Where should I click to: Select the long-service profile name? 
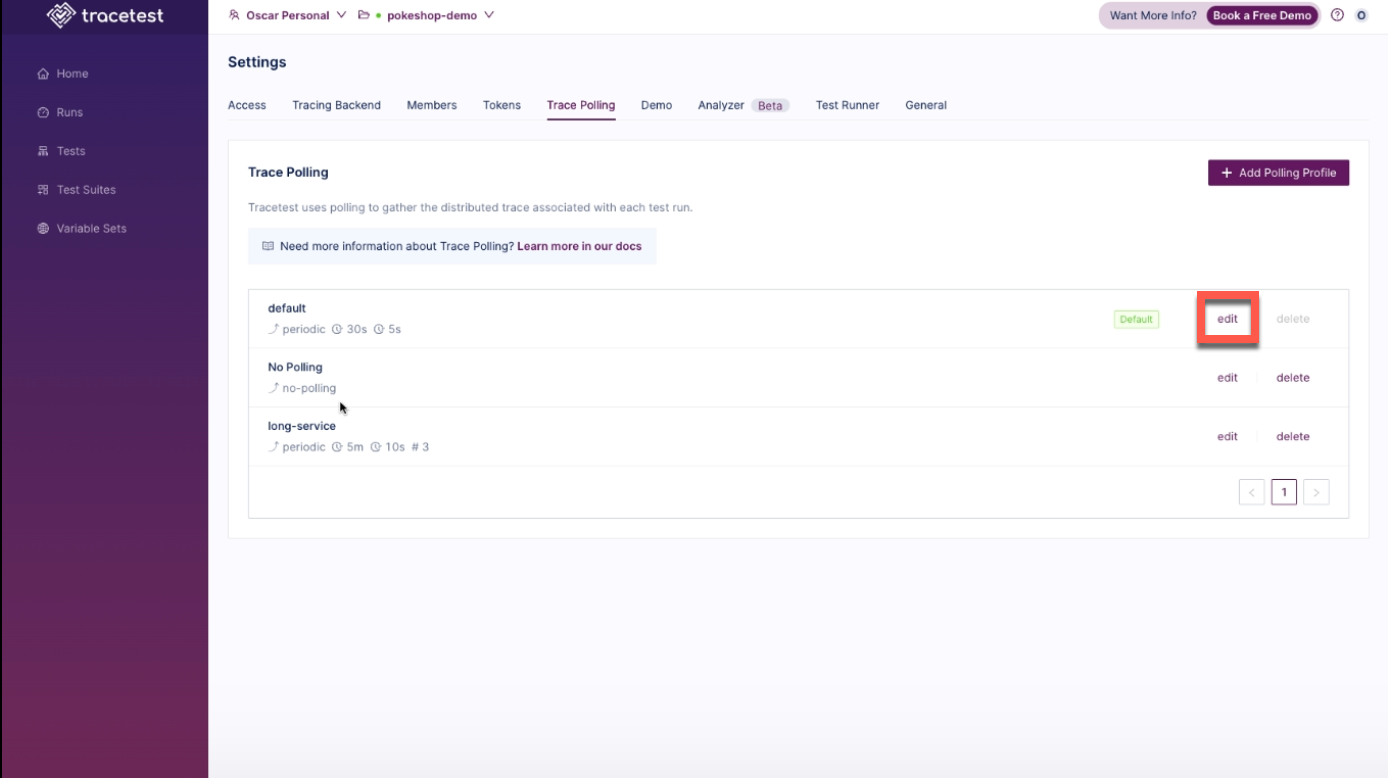[x=302, y=426]
